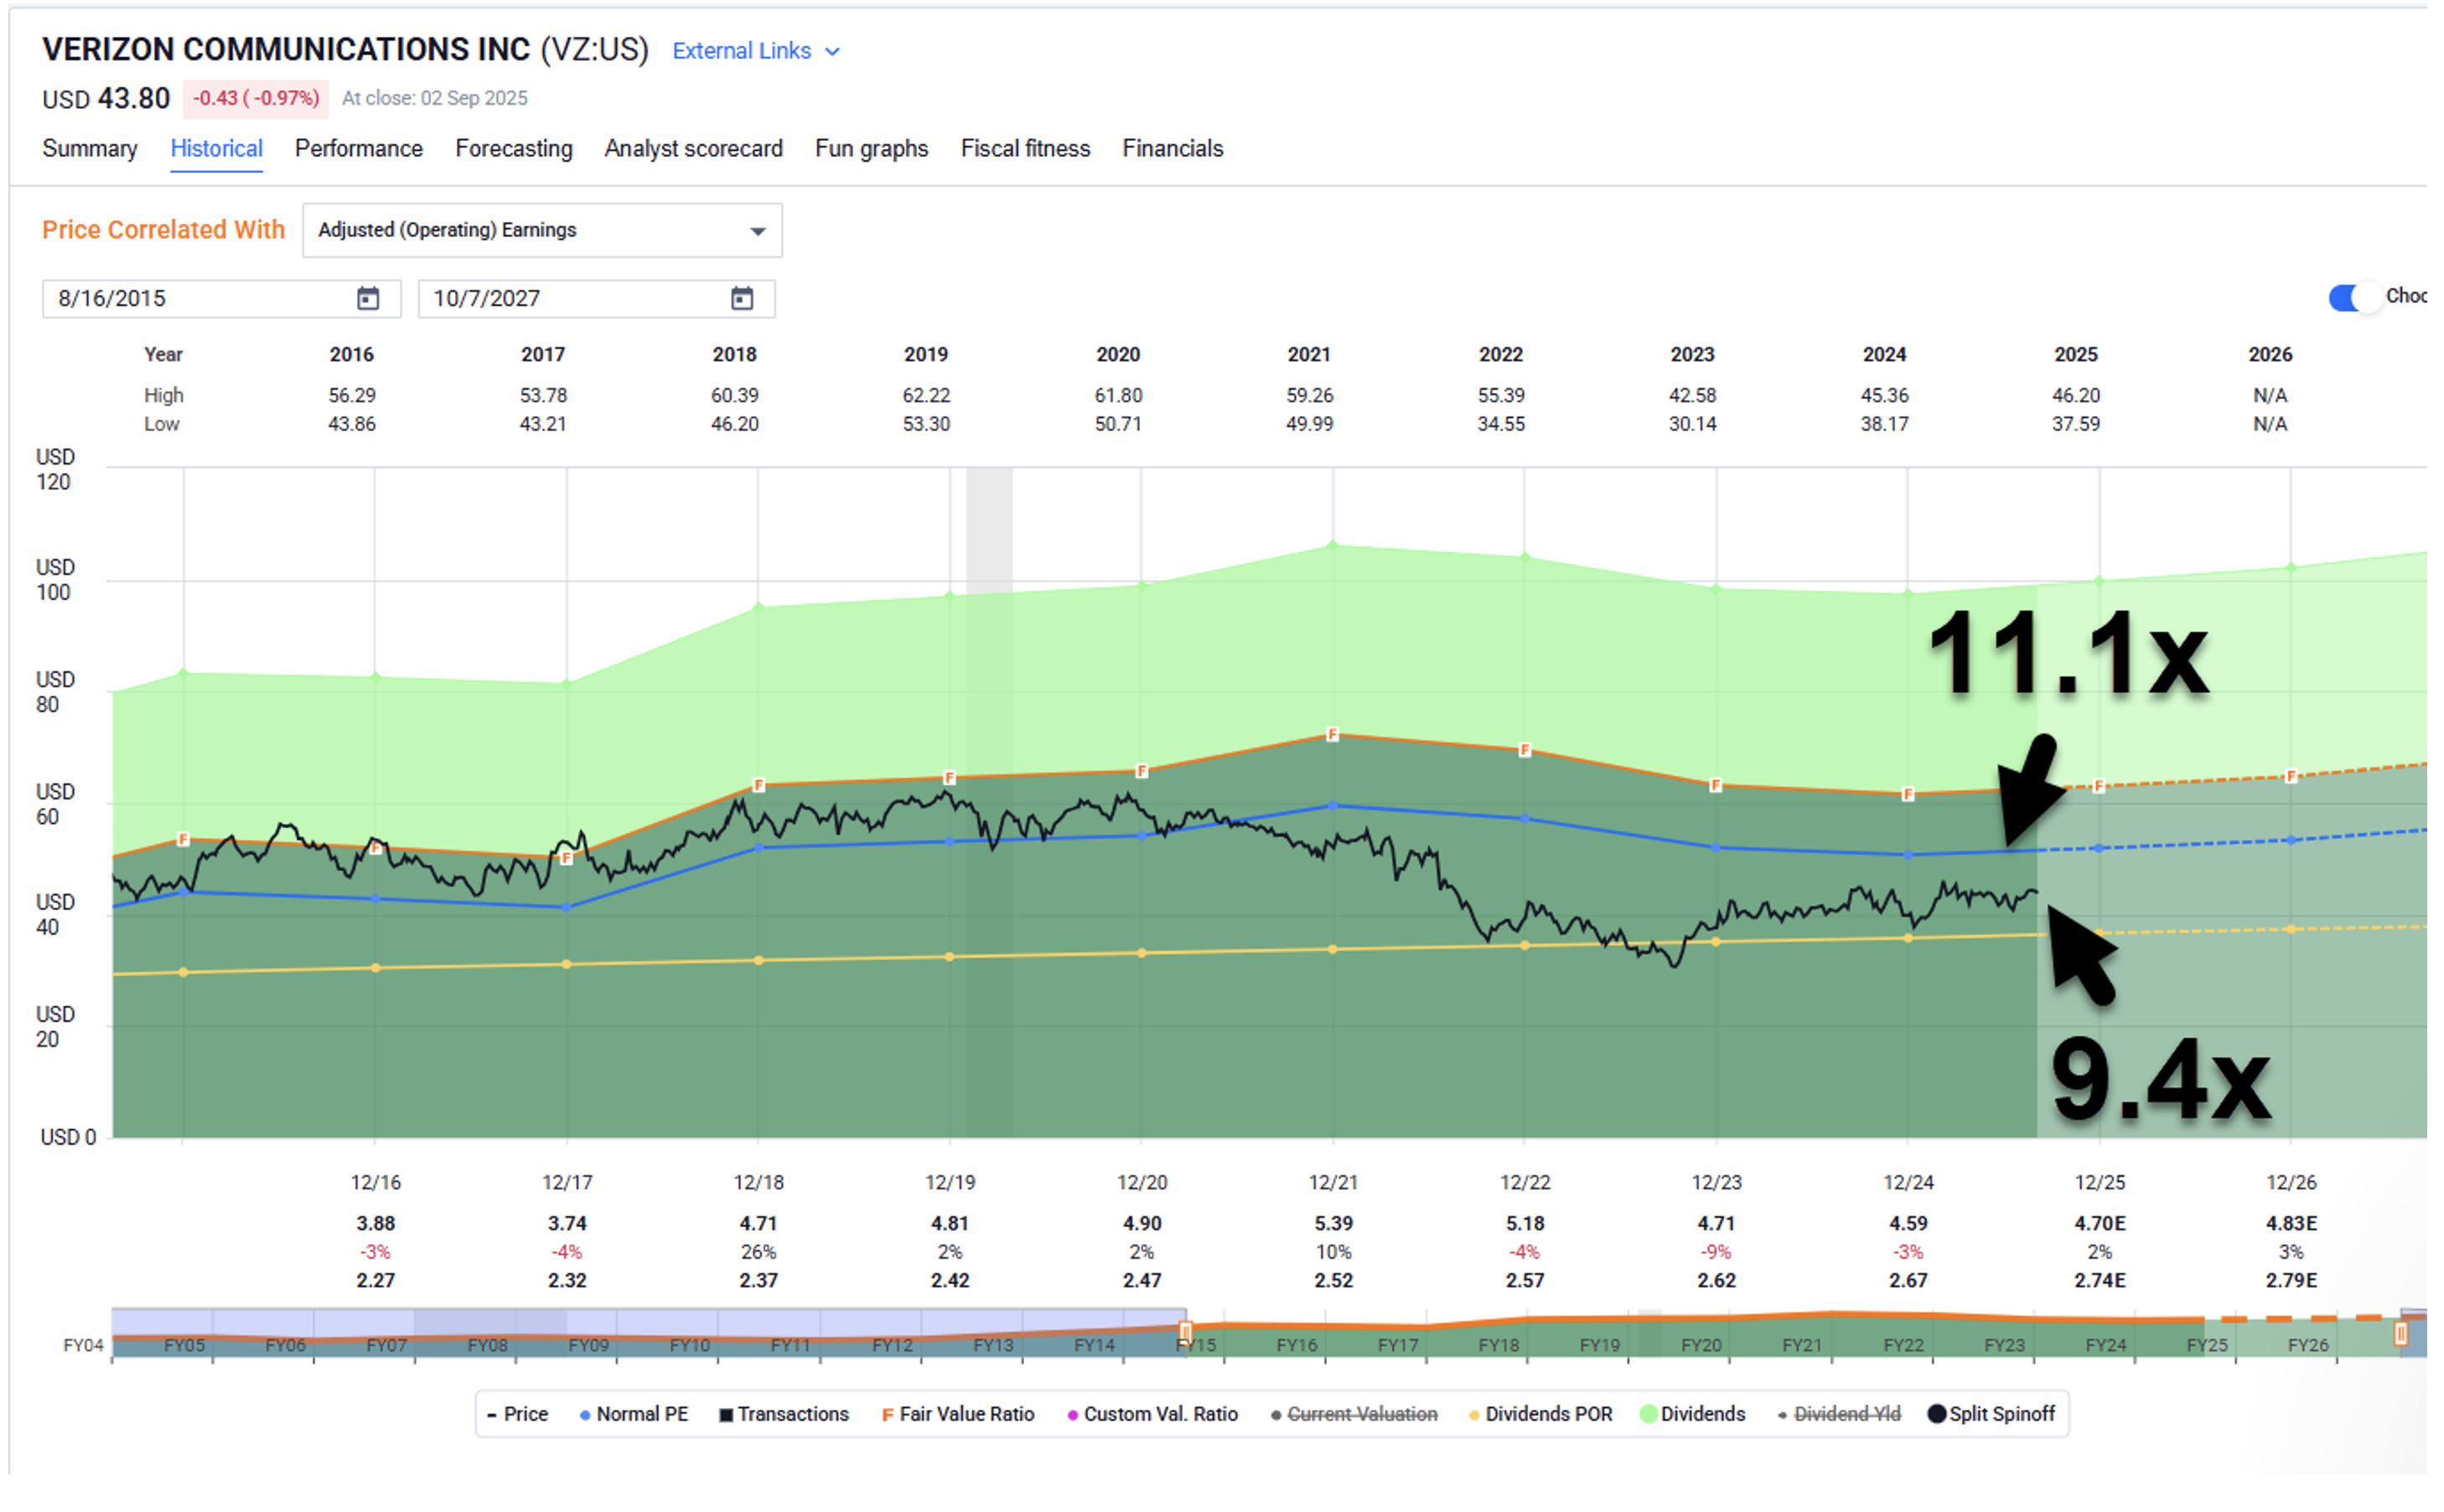
Task: Open the start date calendar picker icon
Action: 368,299
